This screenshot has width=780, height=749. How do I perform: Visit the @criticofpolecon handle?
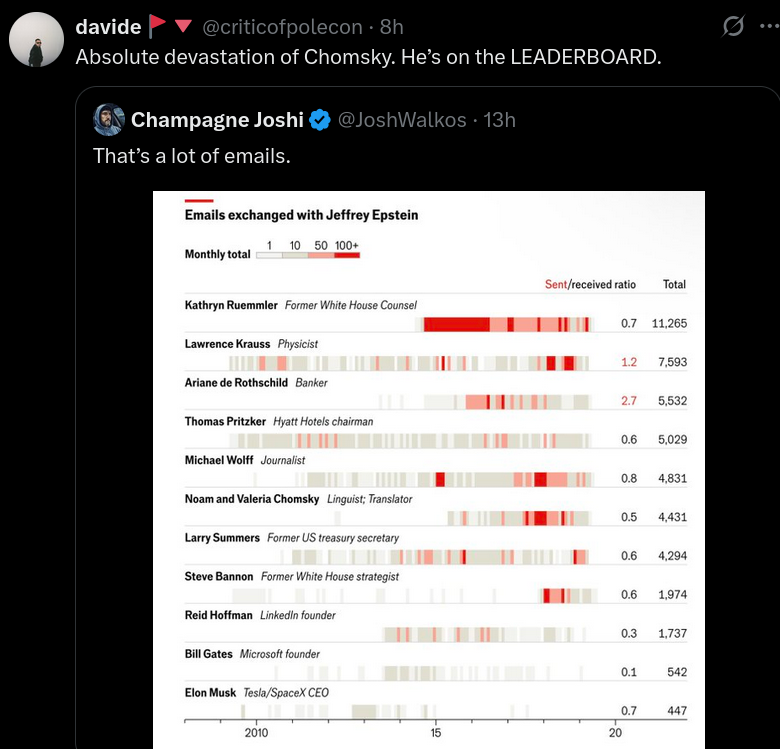pyautogui.click(x=283, y=27)
